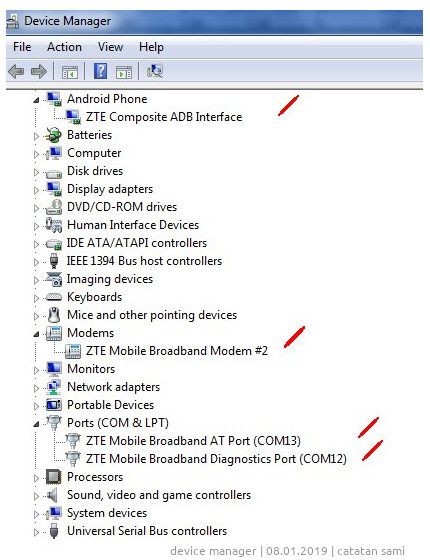Select ZTE Mobile Broadband Modem #2 label
Screen dimensions: 430x560
177,351
